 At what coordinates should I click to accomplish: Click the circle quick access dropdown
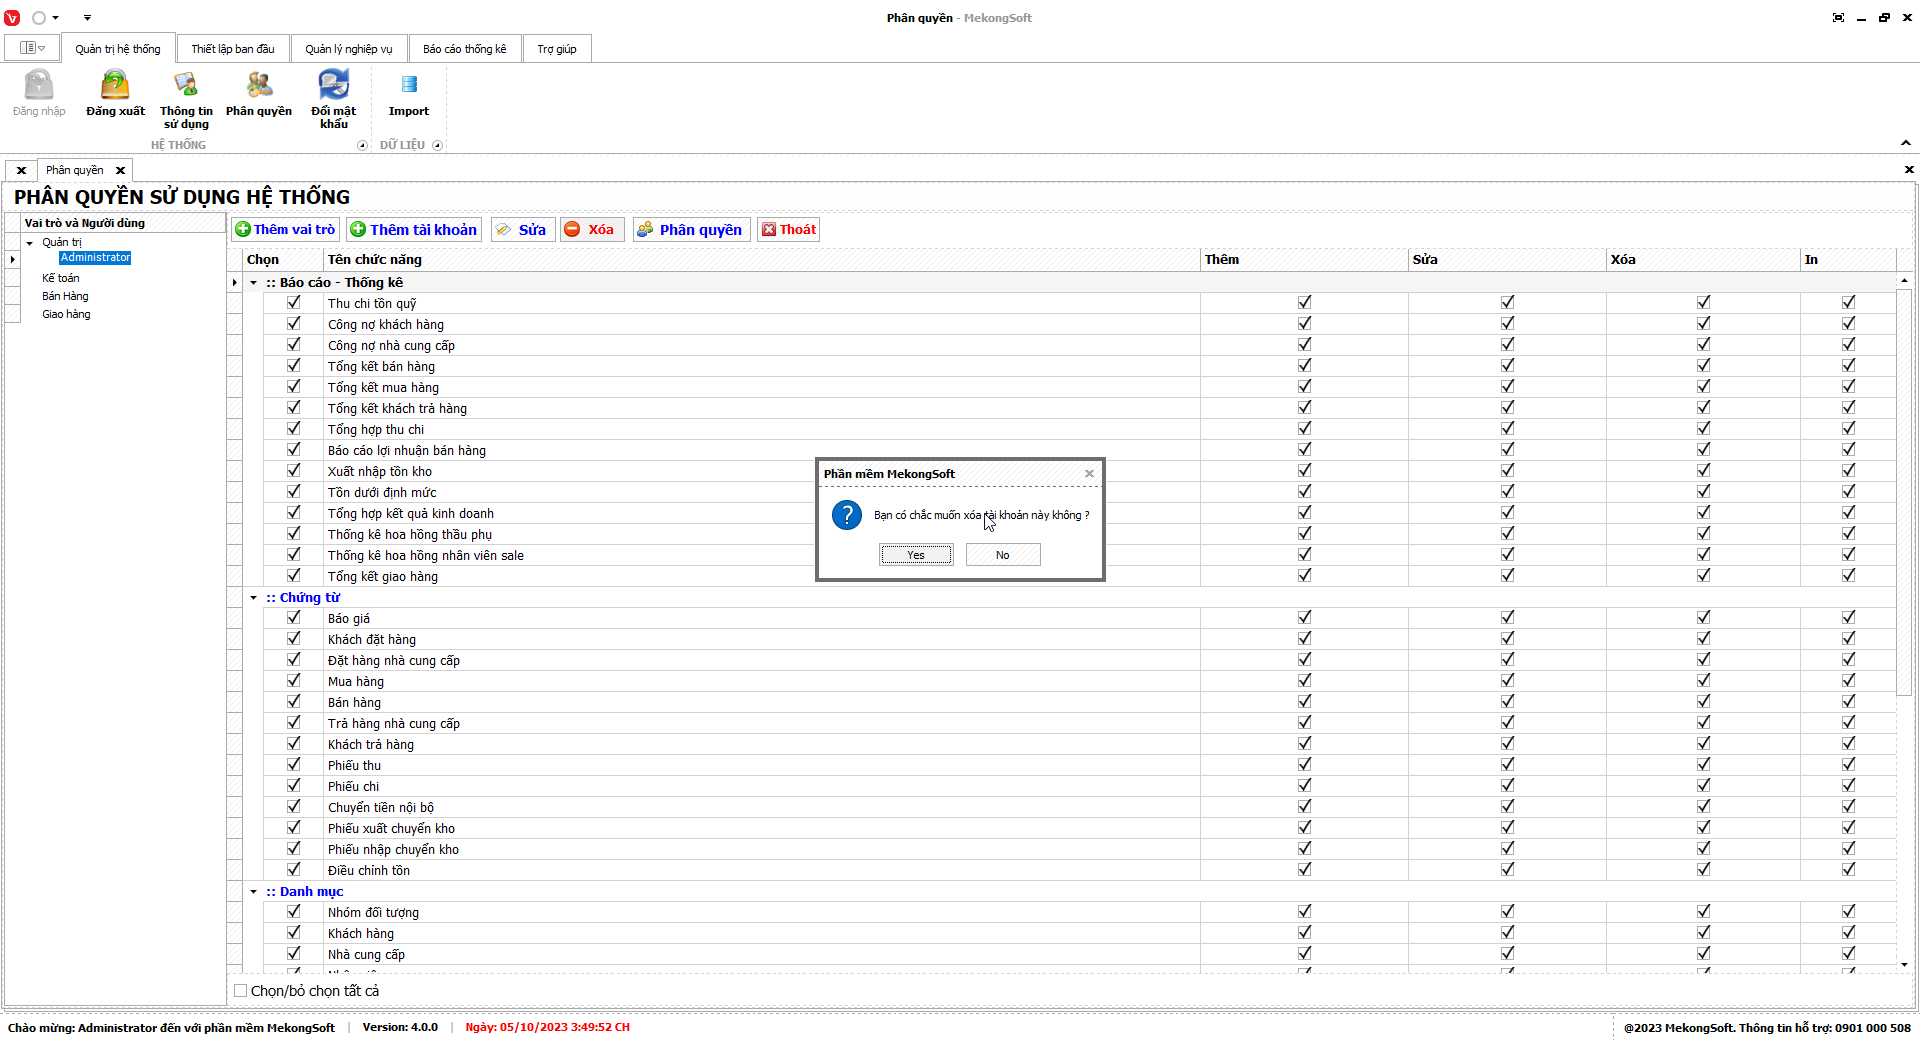45,18
